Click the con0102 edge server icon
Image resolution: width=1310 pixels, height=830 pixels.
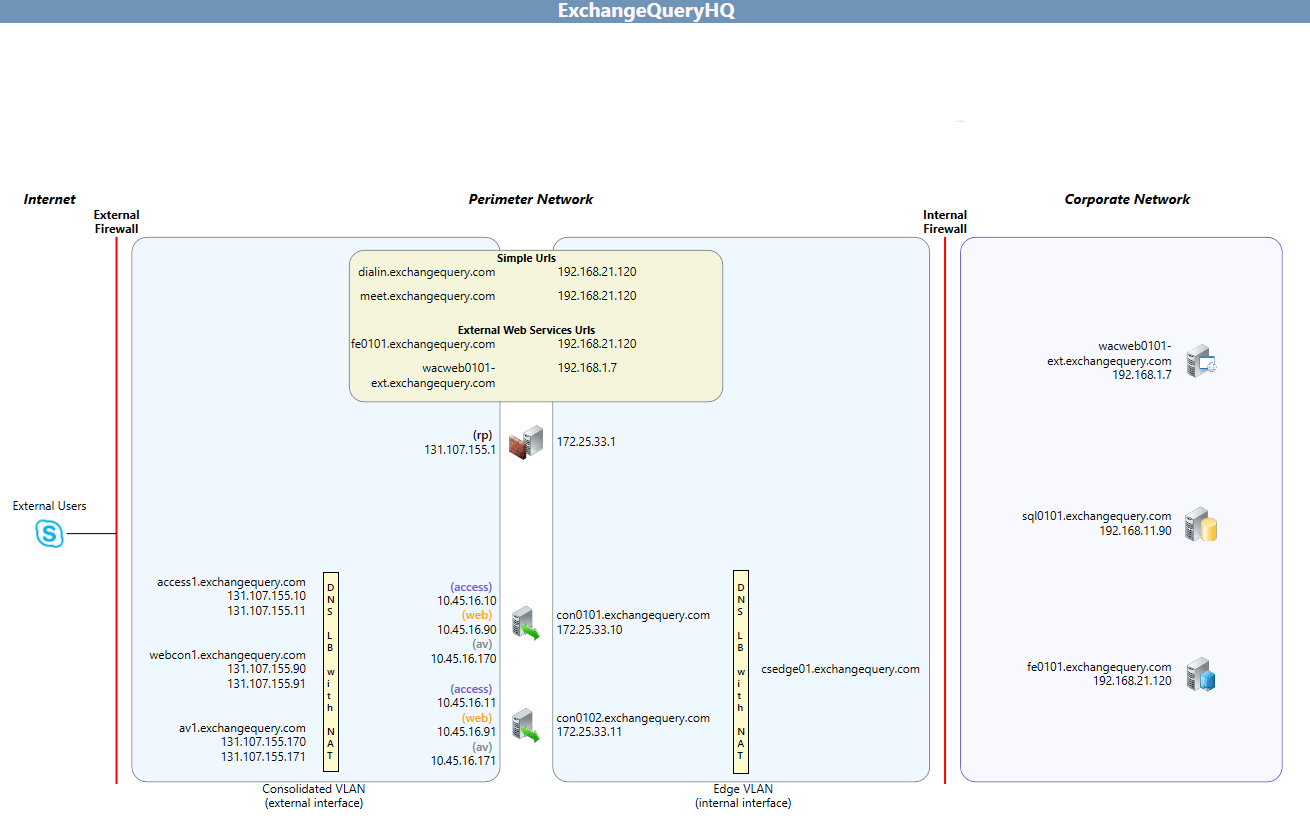tap(526, 725)
